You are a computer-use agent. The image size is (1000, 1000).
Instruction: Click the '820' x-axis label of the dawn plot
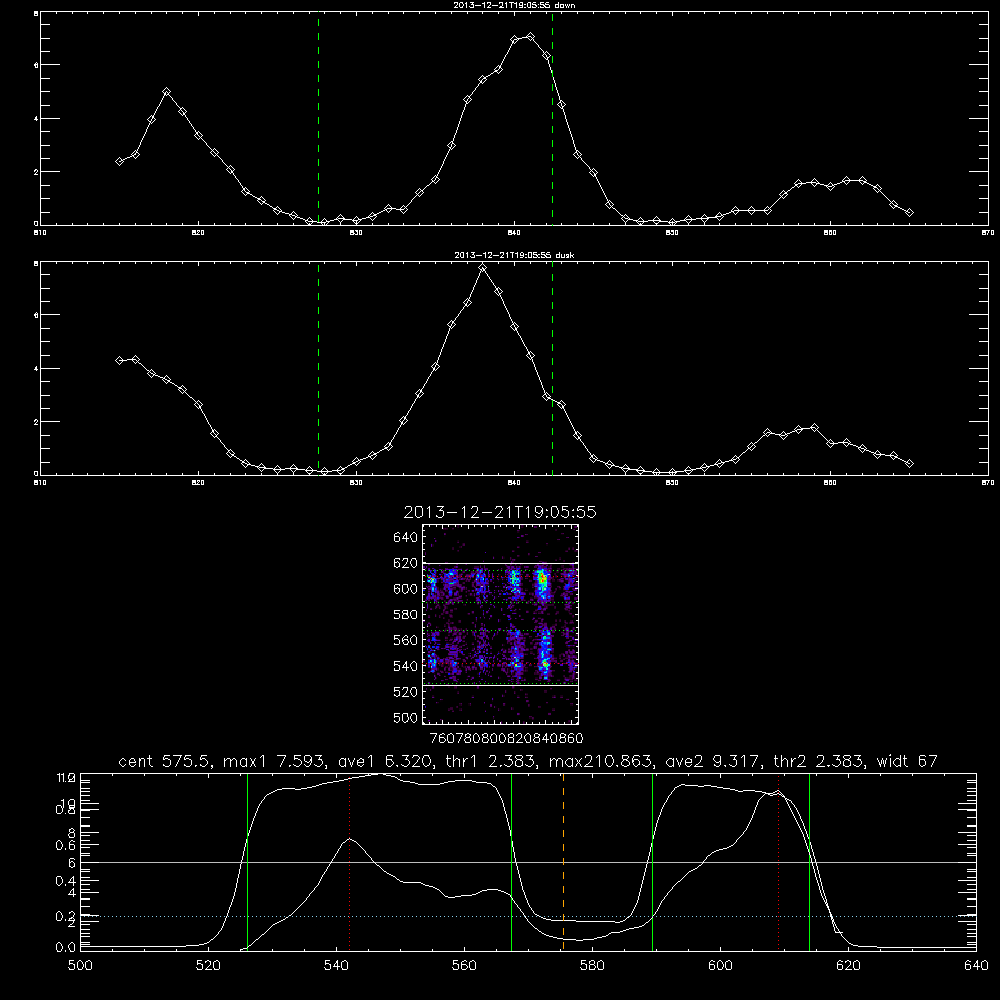[x=198, y=233]
